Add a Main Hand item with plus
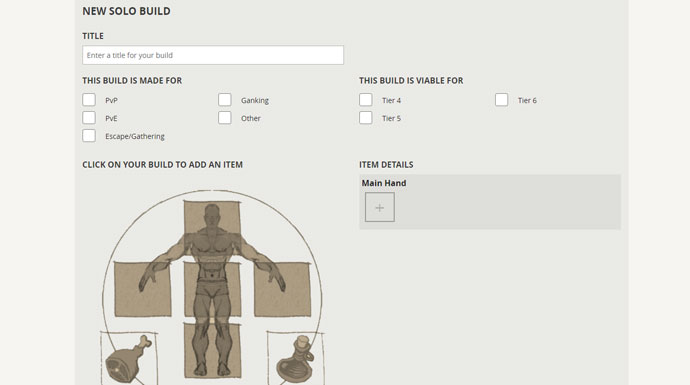 coord(380,207)
